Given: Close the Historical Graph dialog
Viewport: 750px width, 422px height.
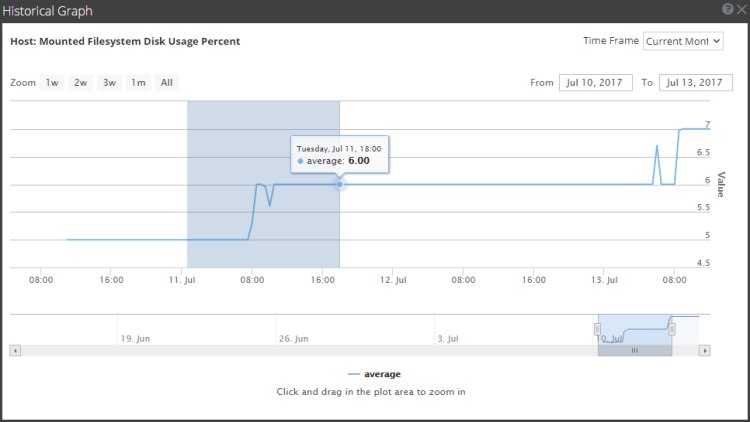Looking at the screenshot, I should coord(741,8).
